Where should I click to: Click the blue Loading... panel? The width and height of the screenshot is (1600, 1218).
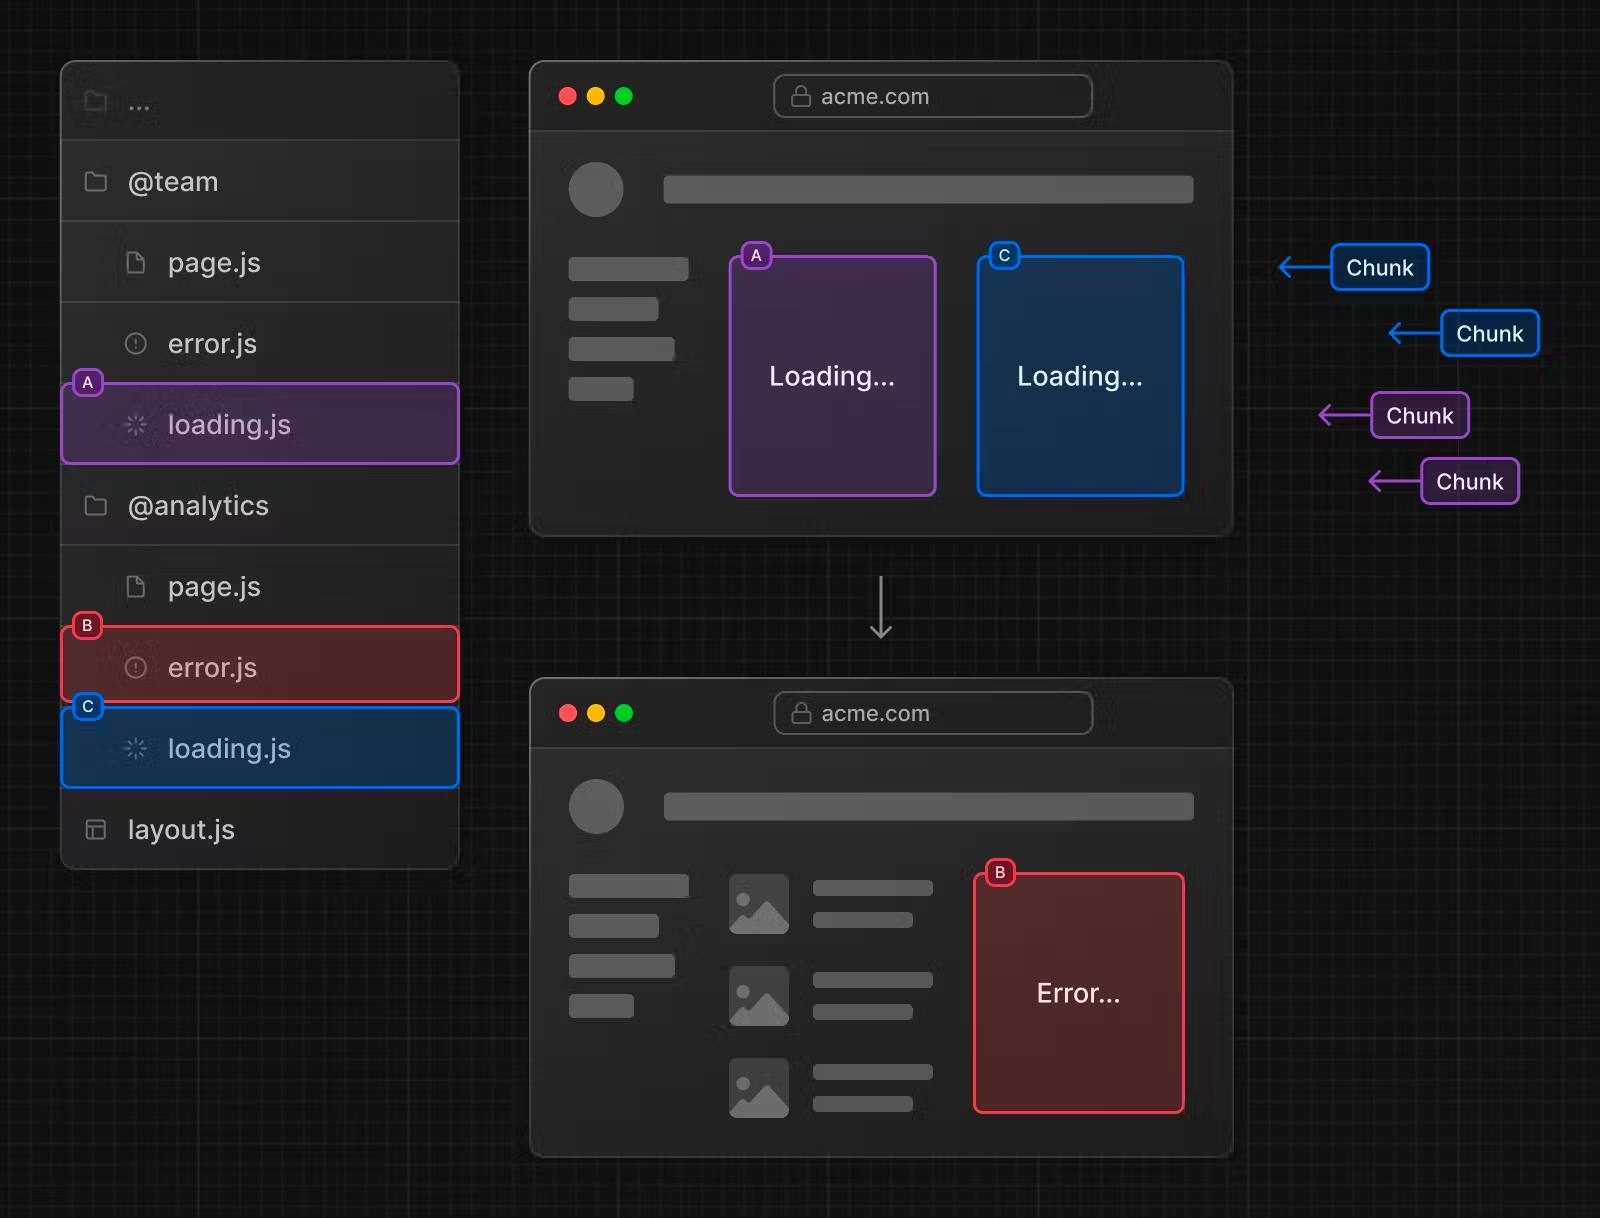1080,376
